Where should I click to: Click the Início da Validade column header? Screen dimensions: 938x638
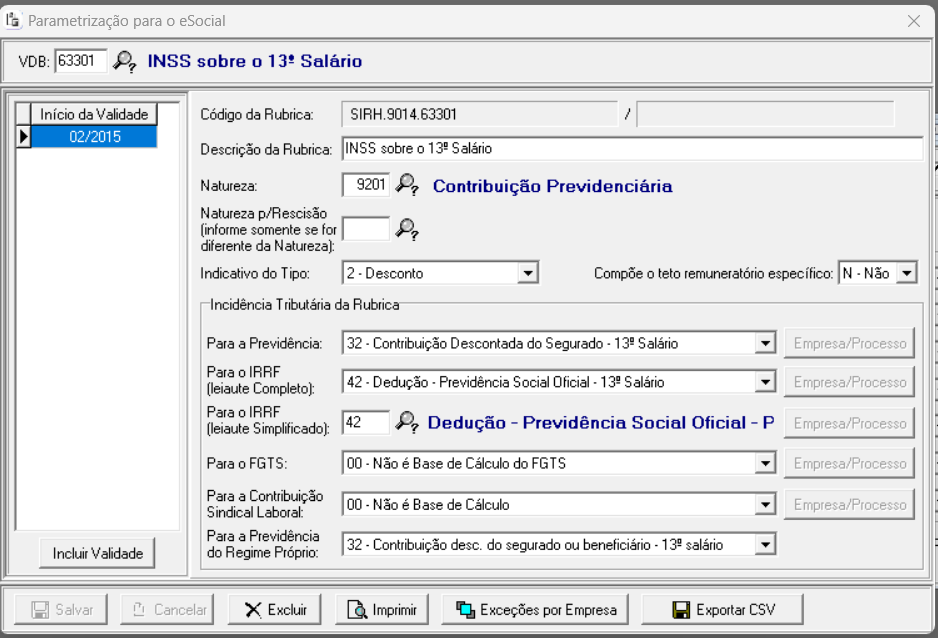94,114
